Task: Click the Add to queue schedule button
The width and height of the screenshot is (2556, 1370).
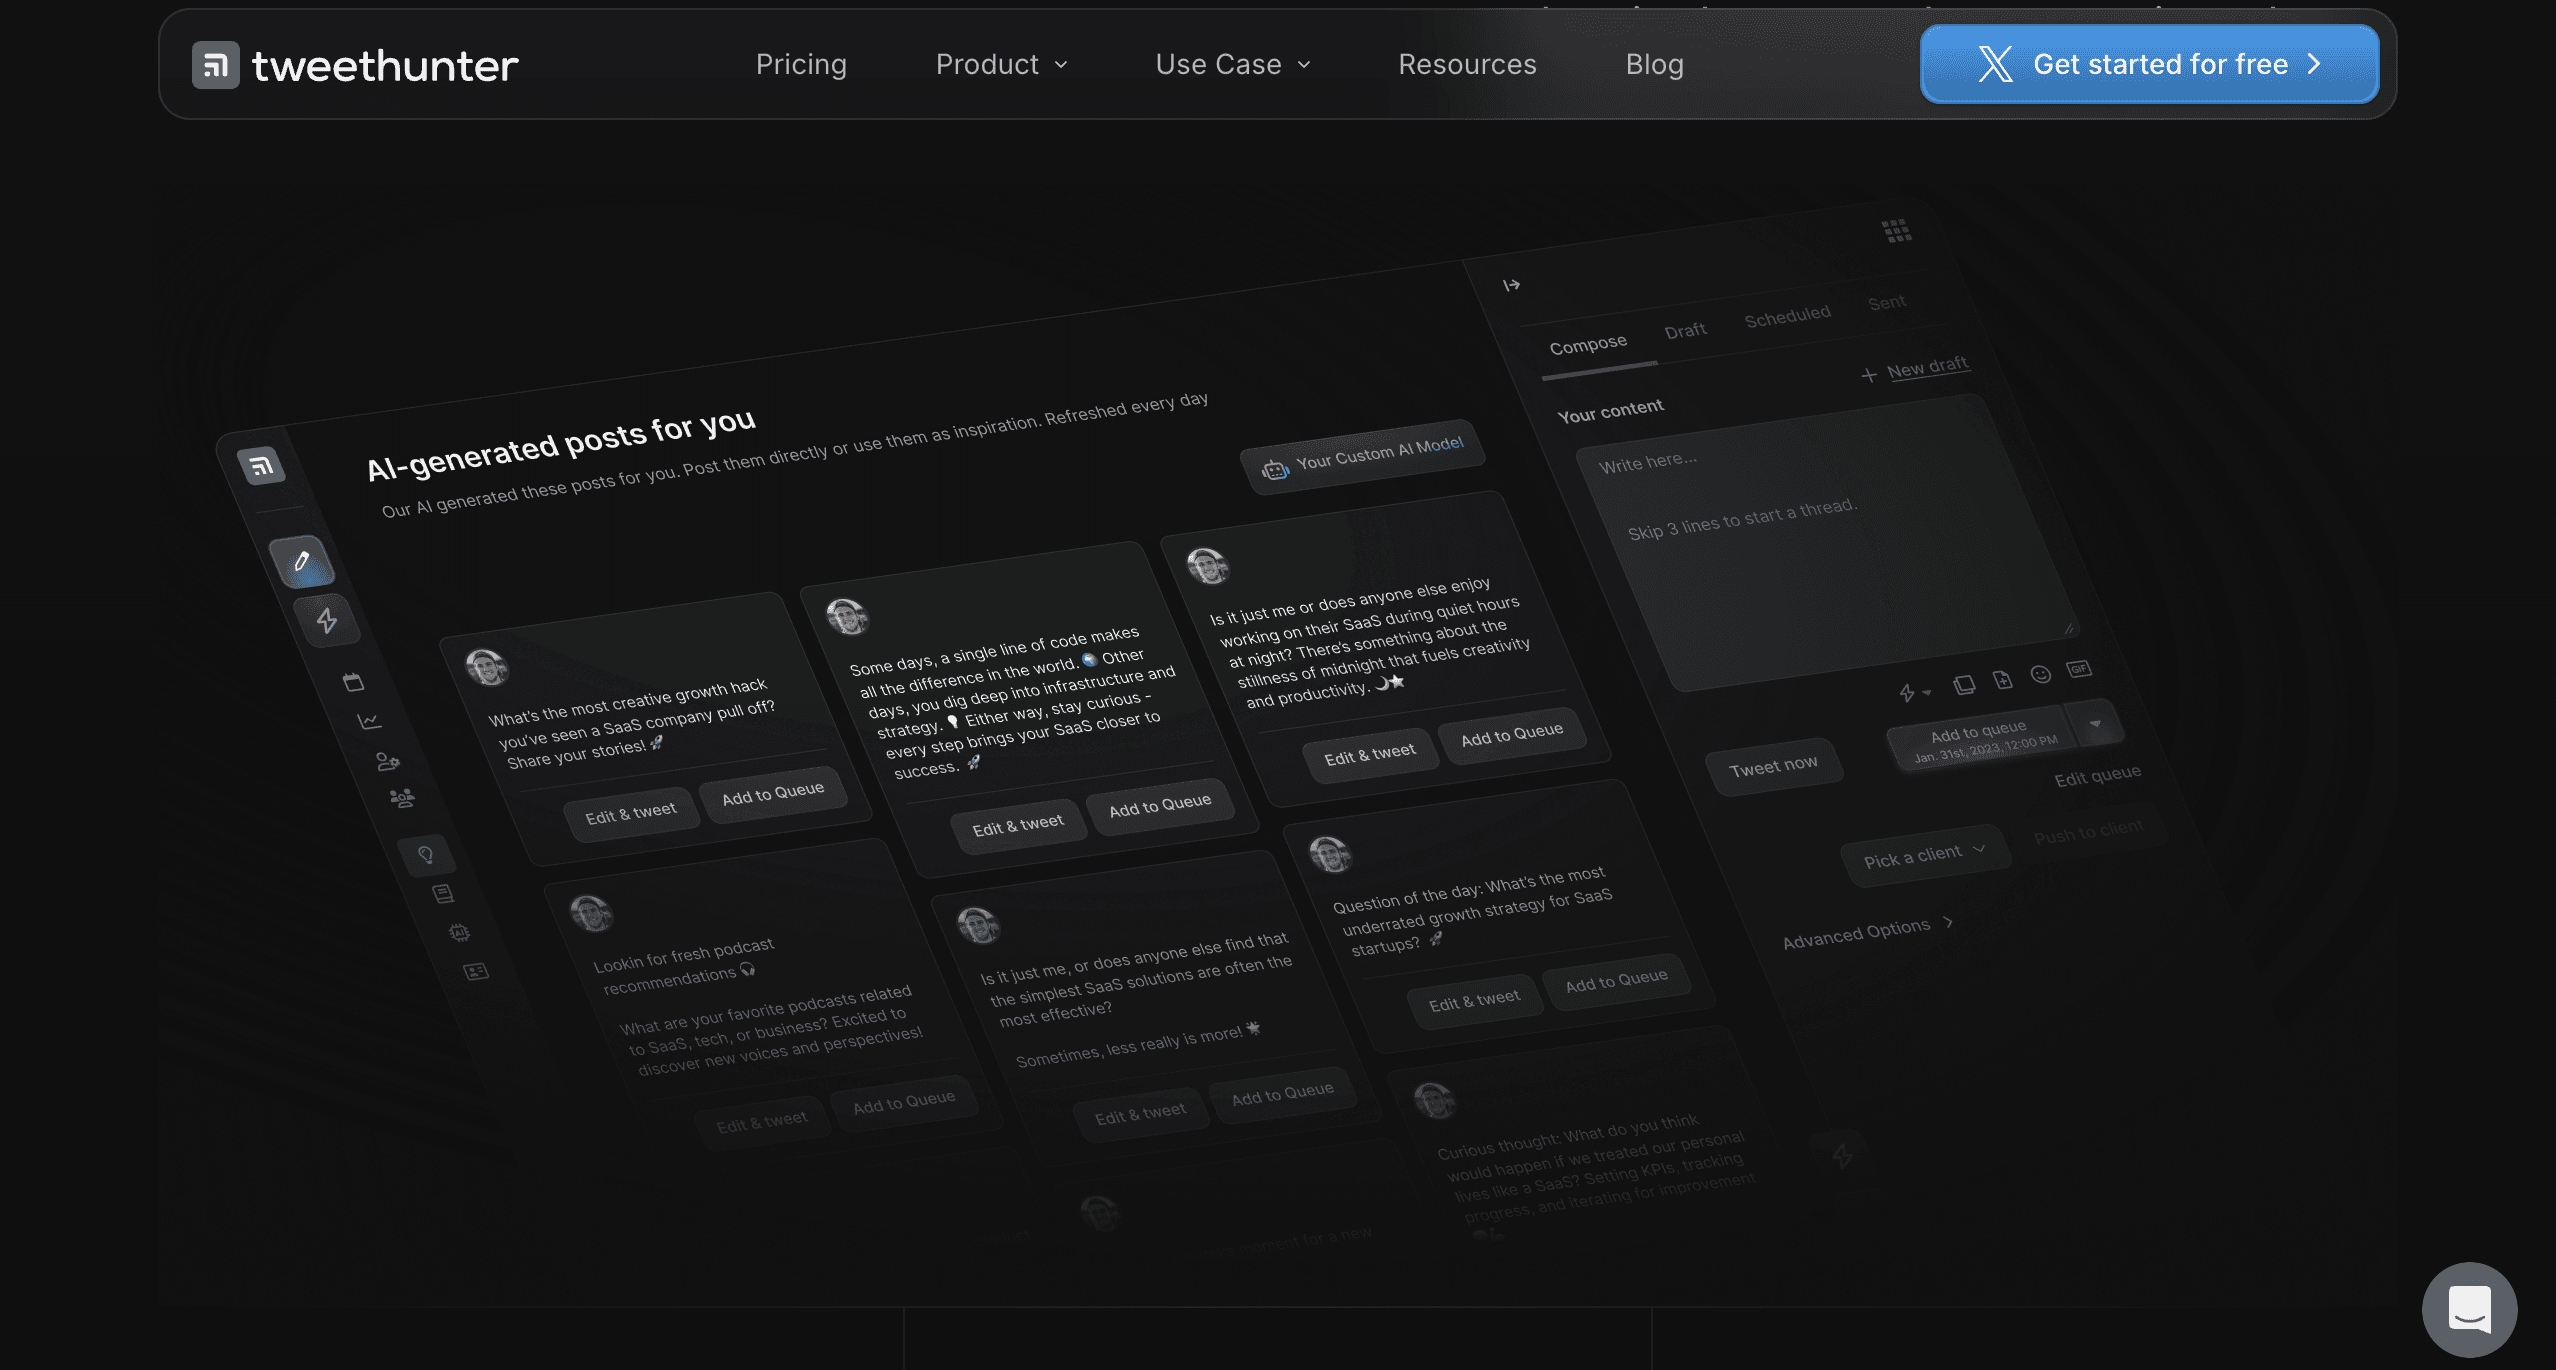Action: tap(1982, 741)
